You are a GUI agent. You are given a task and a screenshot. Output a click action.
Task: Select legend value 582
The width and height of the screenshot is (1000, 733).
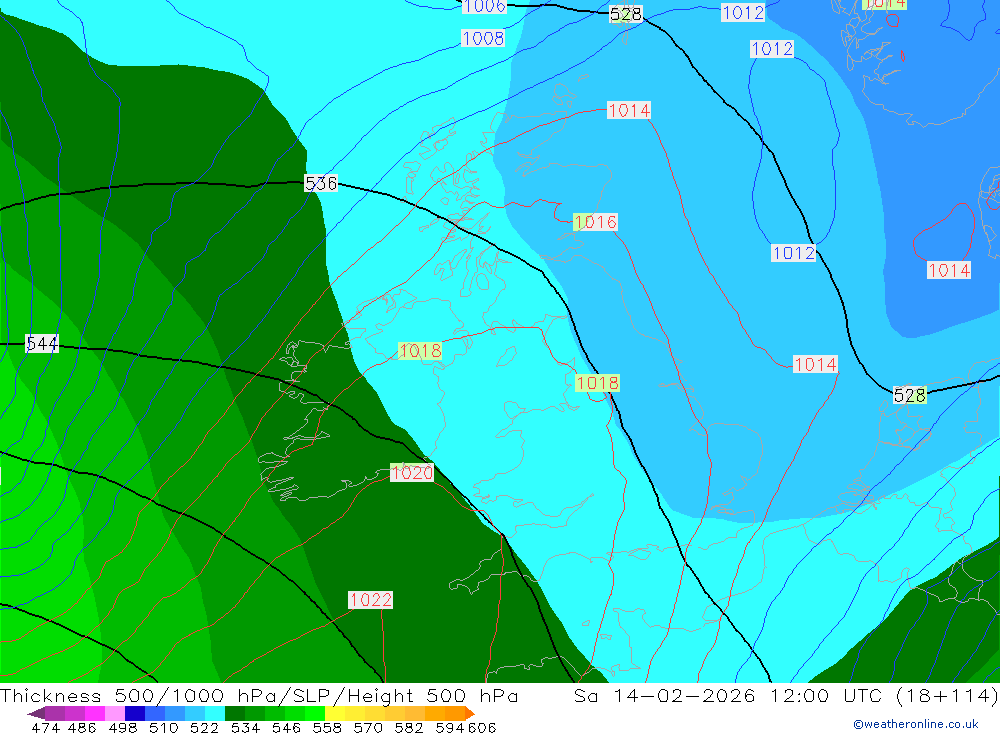(x=409, y=727)
